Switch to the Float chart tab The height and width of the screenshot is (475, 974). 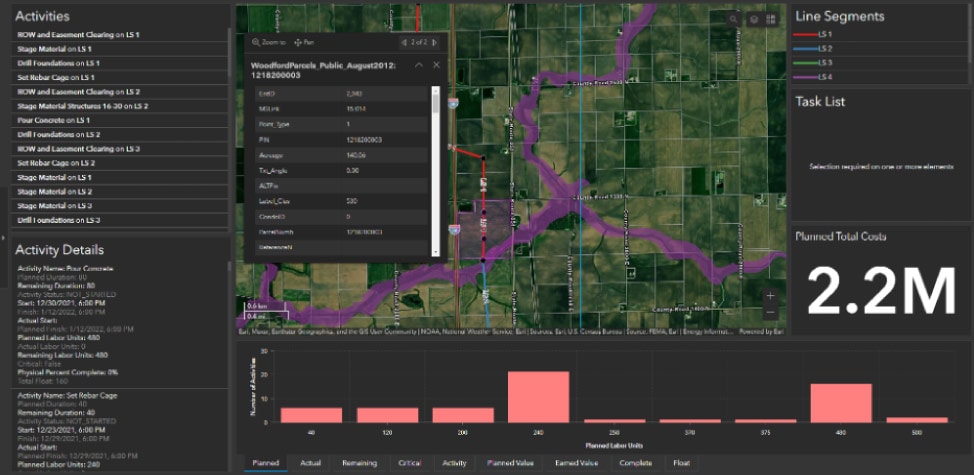[681, 463]
